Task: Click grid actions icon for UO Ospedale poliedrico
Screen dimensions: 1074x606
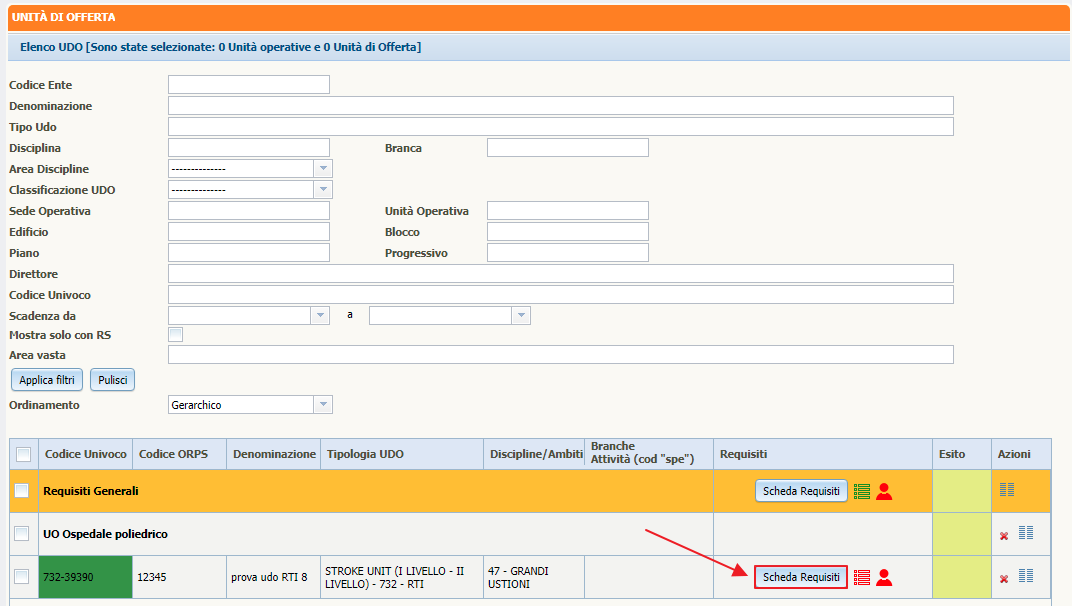Action: coord(1025,533)
